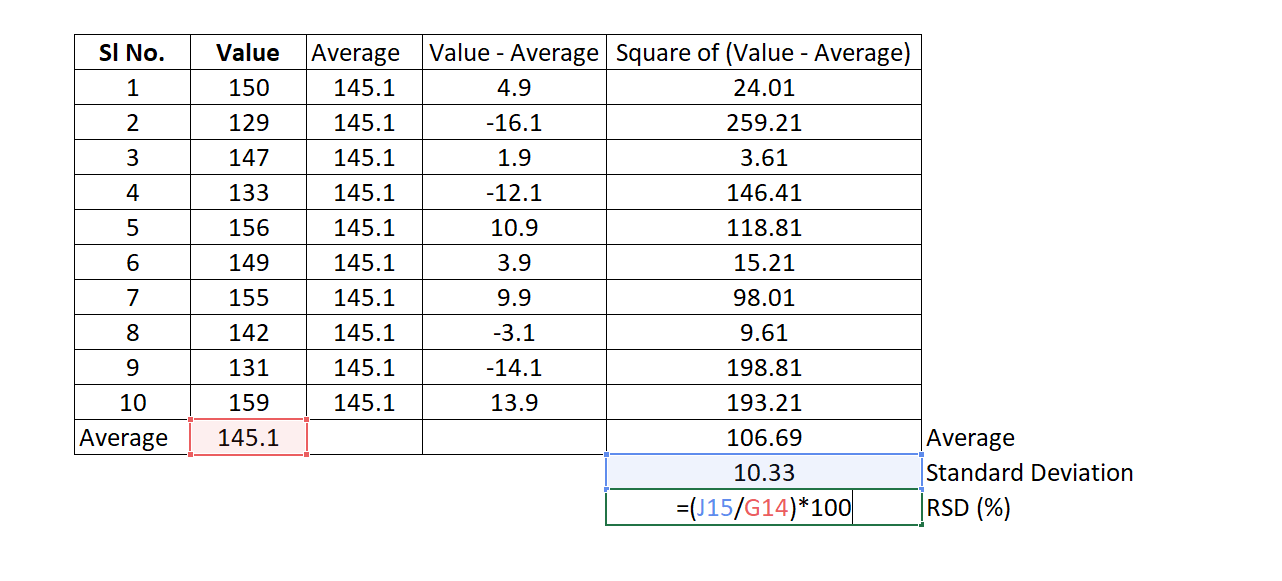Select the squared cell 198.81
Screen dimensions: 1282x581
(763, 367)
